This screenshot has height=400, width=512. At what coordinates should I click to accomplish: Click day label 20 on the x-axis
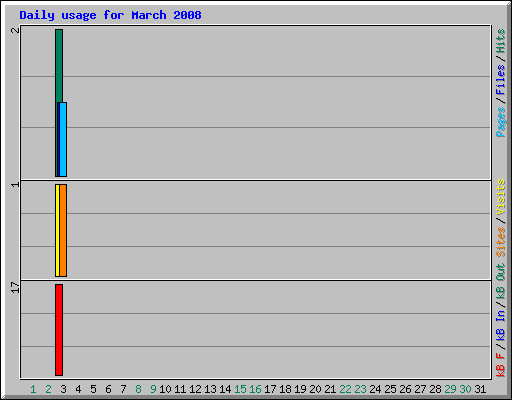[315, 389]
